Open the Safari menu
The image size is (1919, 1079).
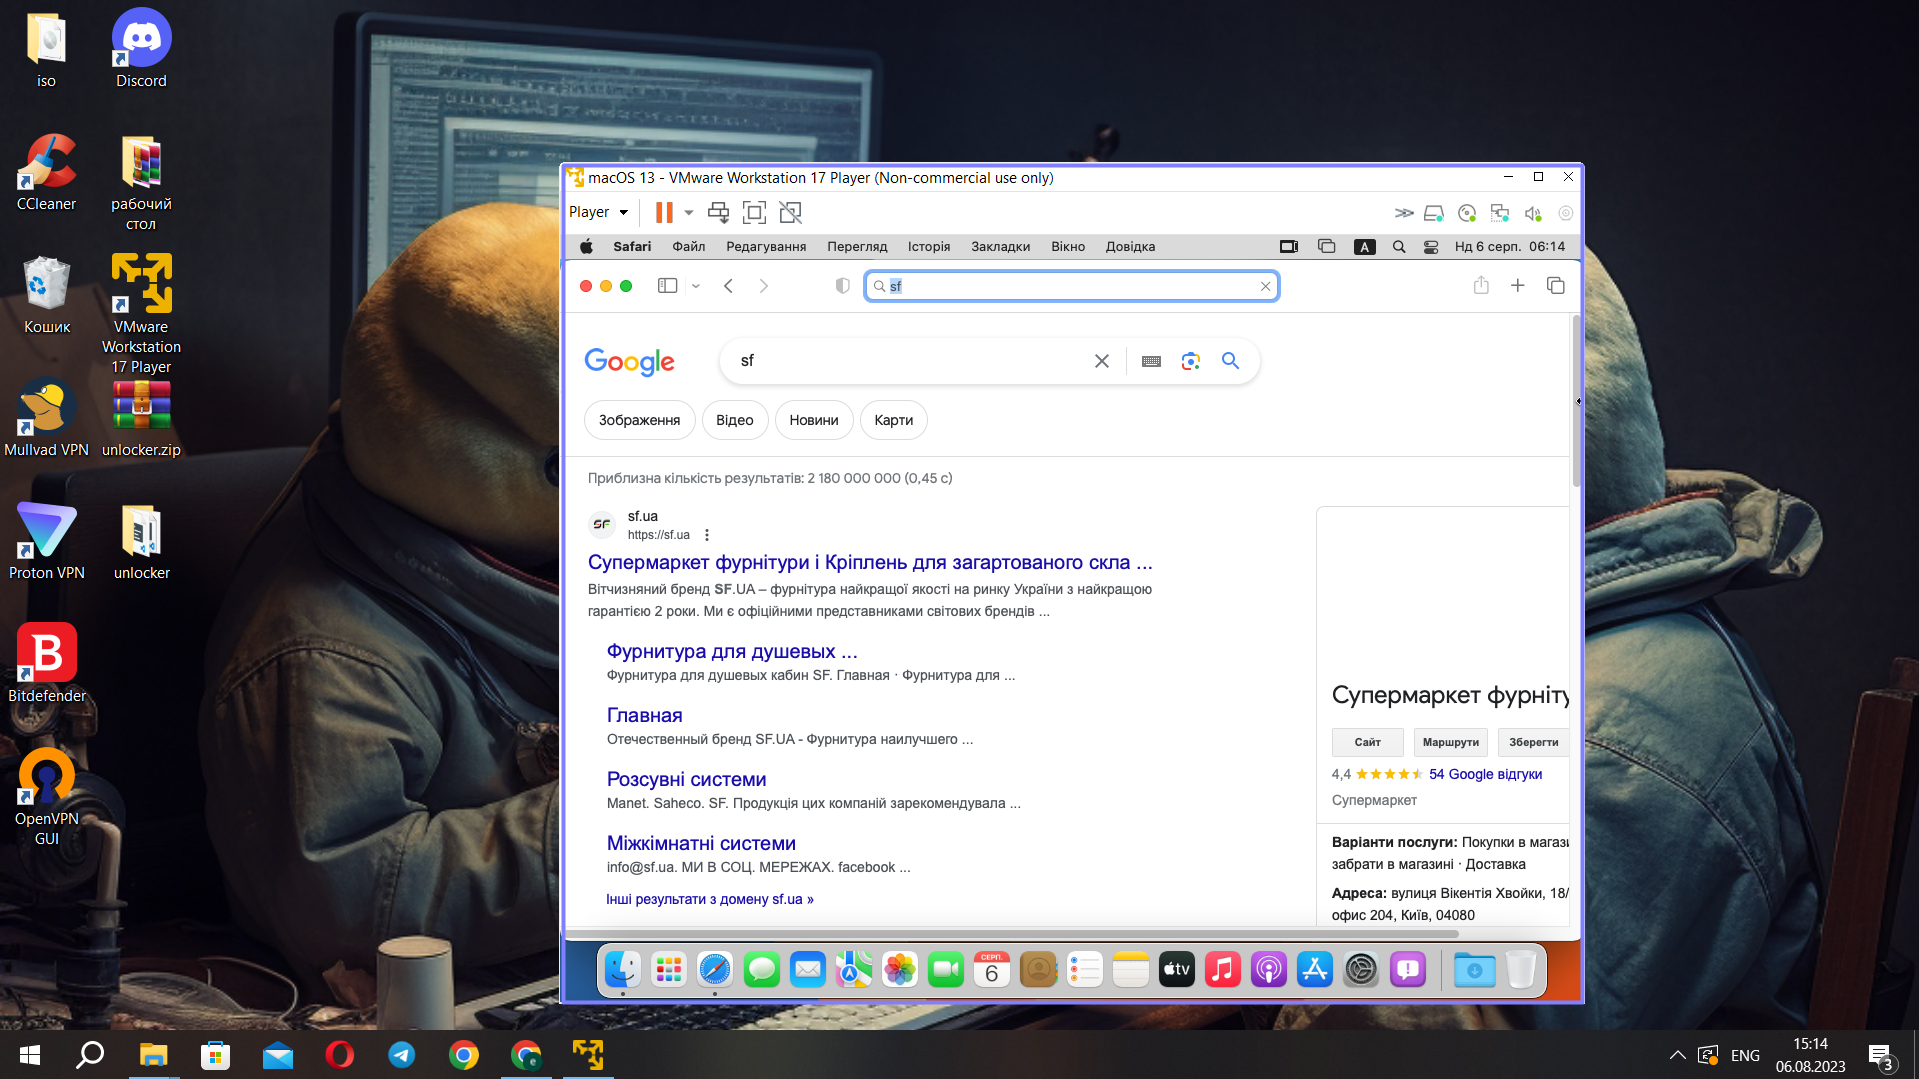(x=632, y=246)
